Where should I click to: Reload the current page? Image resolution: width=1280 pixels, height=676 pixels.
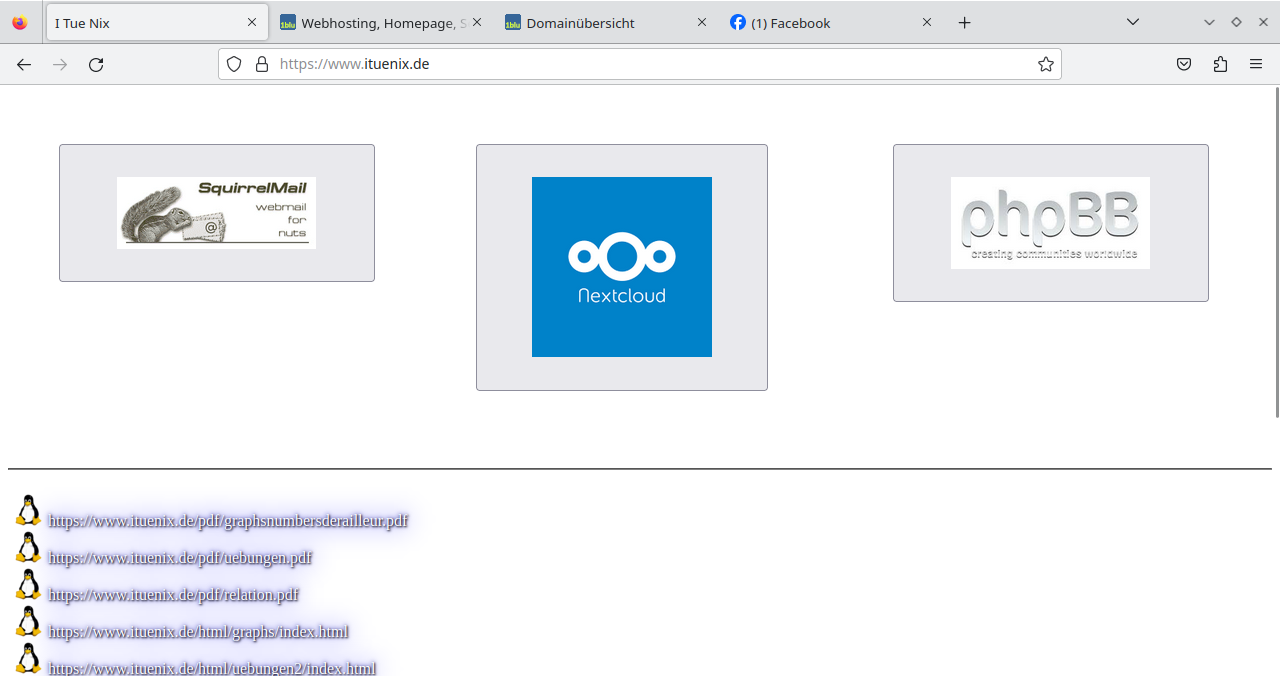pyautogui.click(x=96, y=64)
